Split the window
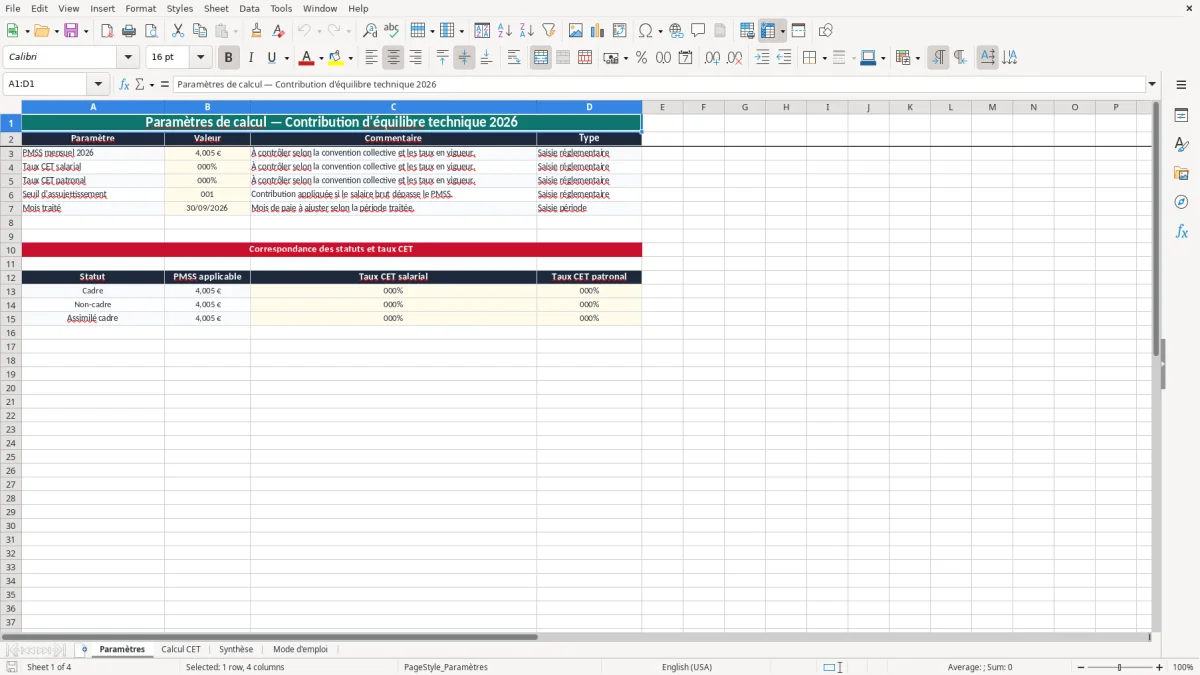This screenshot has width=1200, height=675. coord(799,31)
